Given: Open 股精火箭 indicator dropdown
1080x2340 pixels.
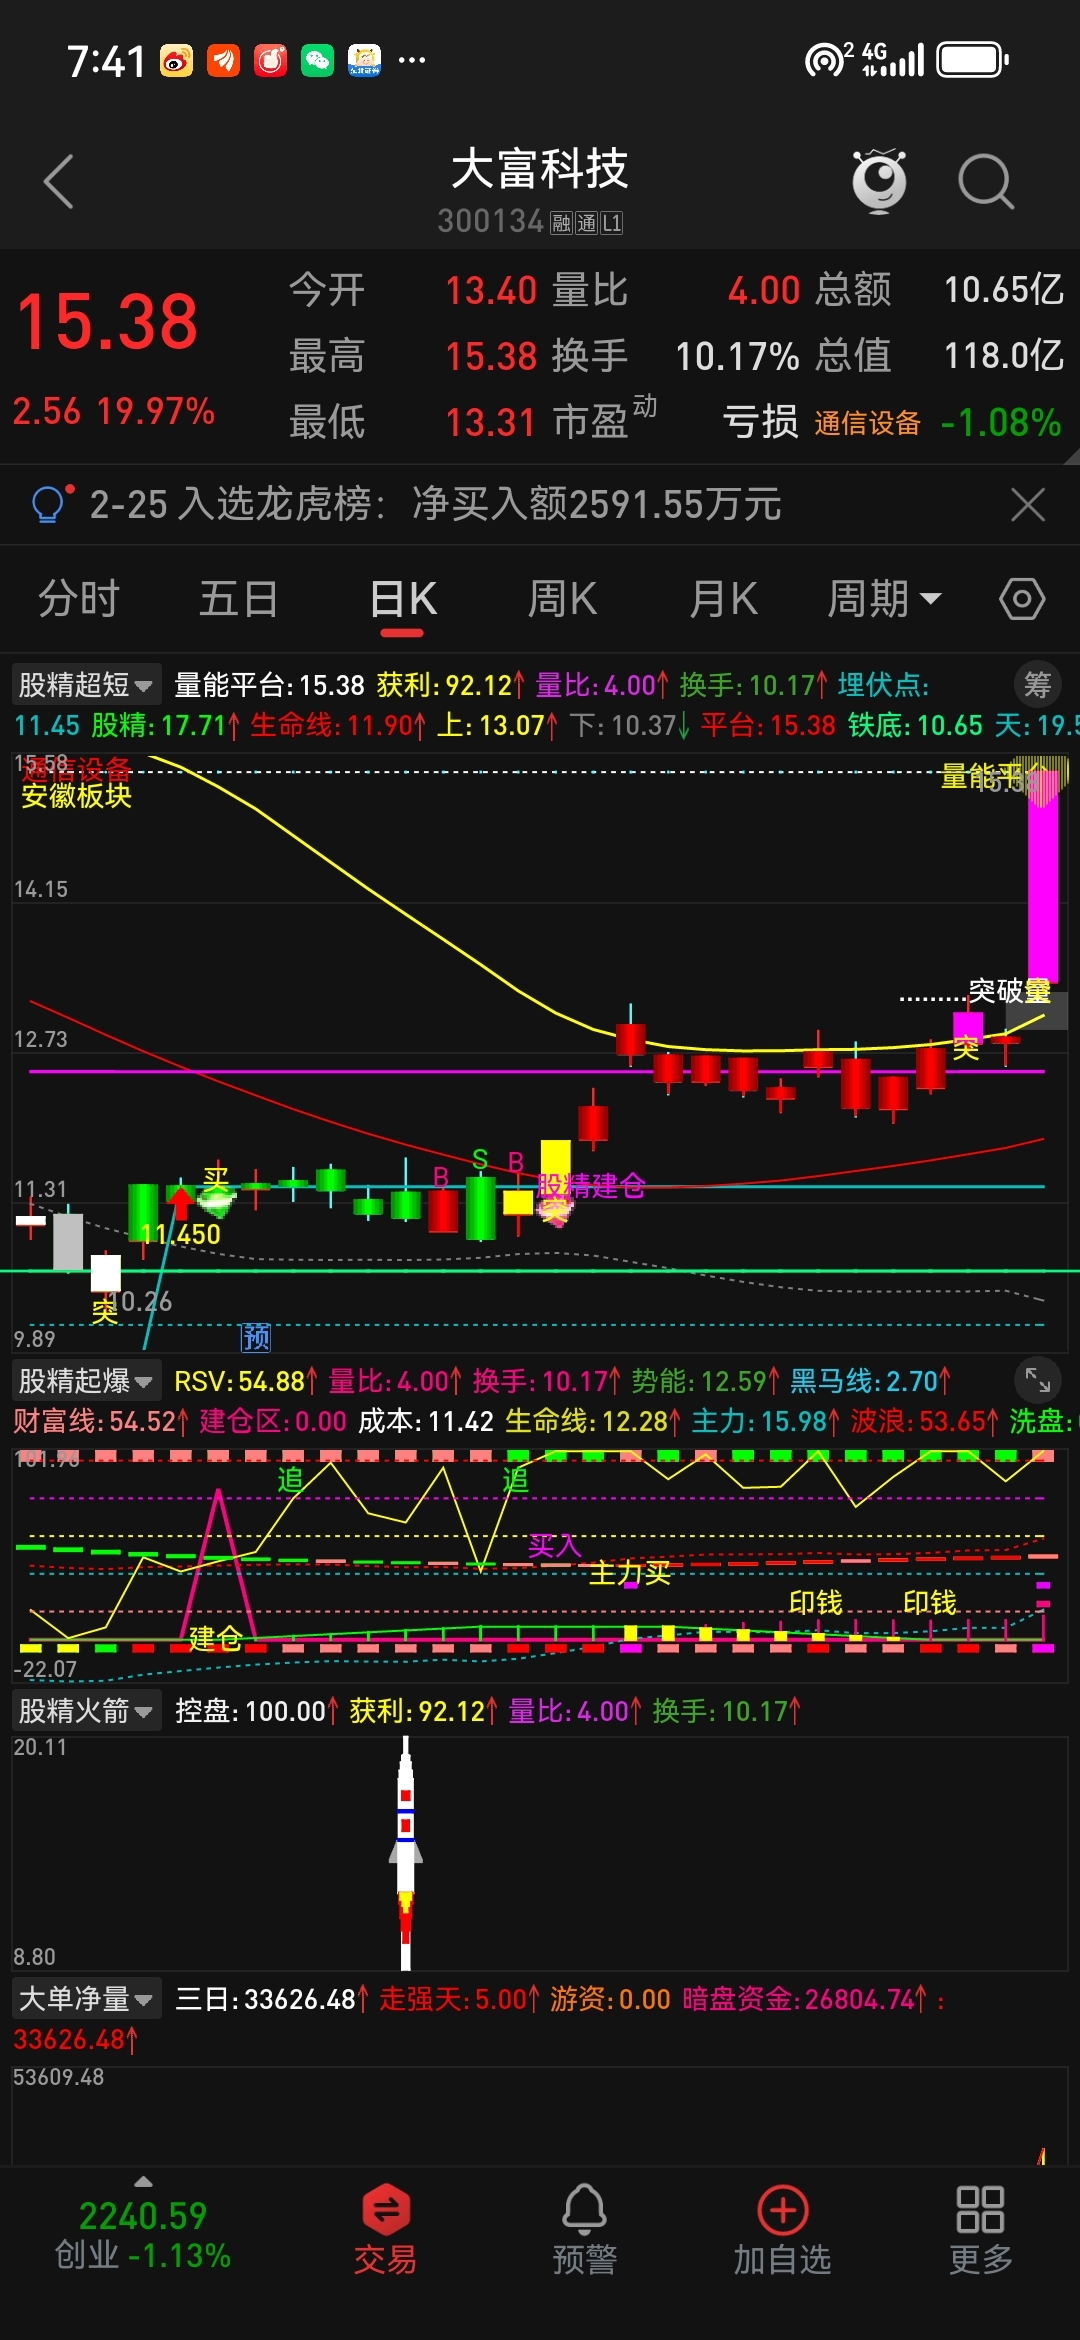Looking at the screenshot, I should [x=86, y=1711].
